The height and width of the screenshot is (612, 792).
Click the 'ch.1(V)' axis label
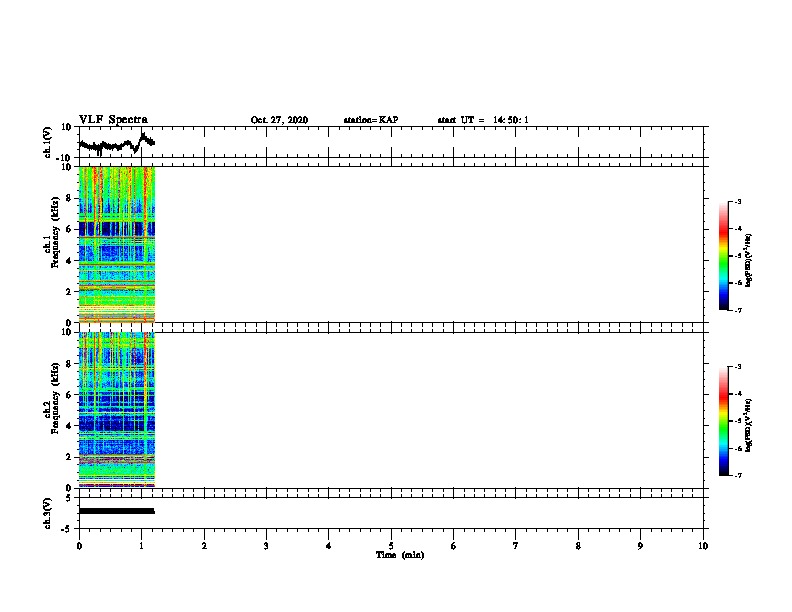tap(47, 142)
